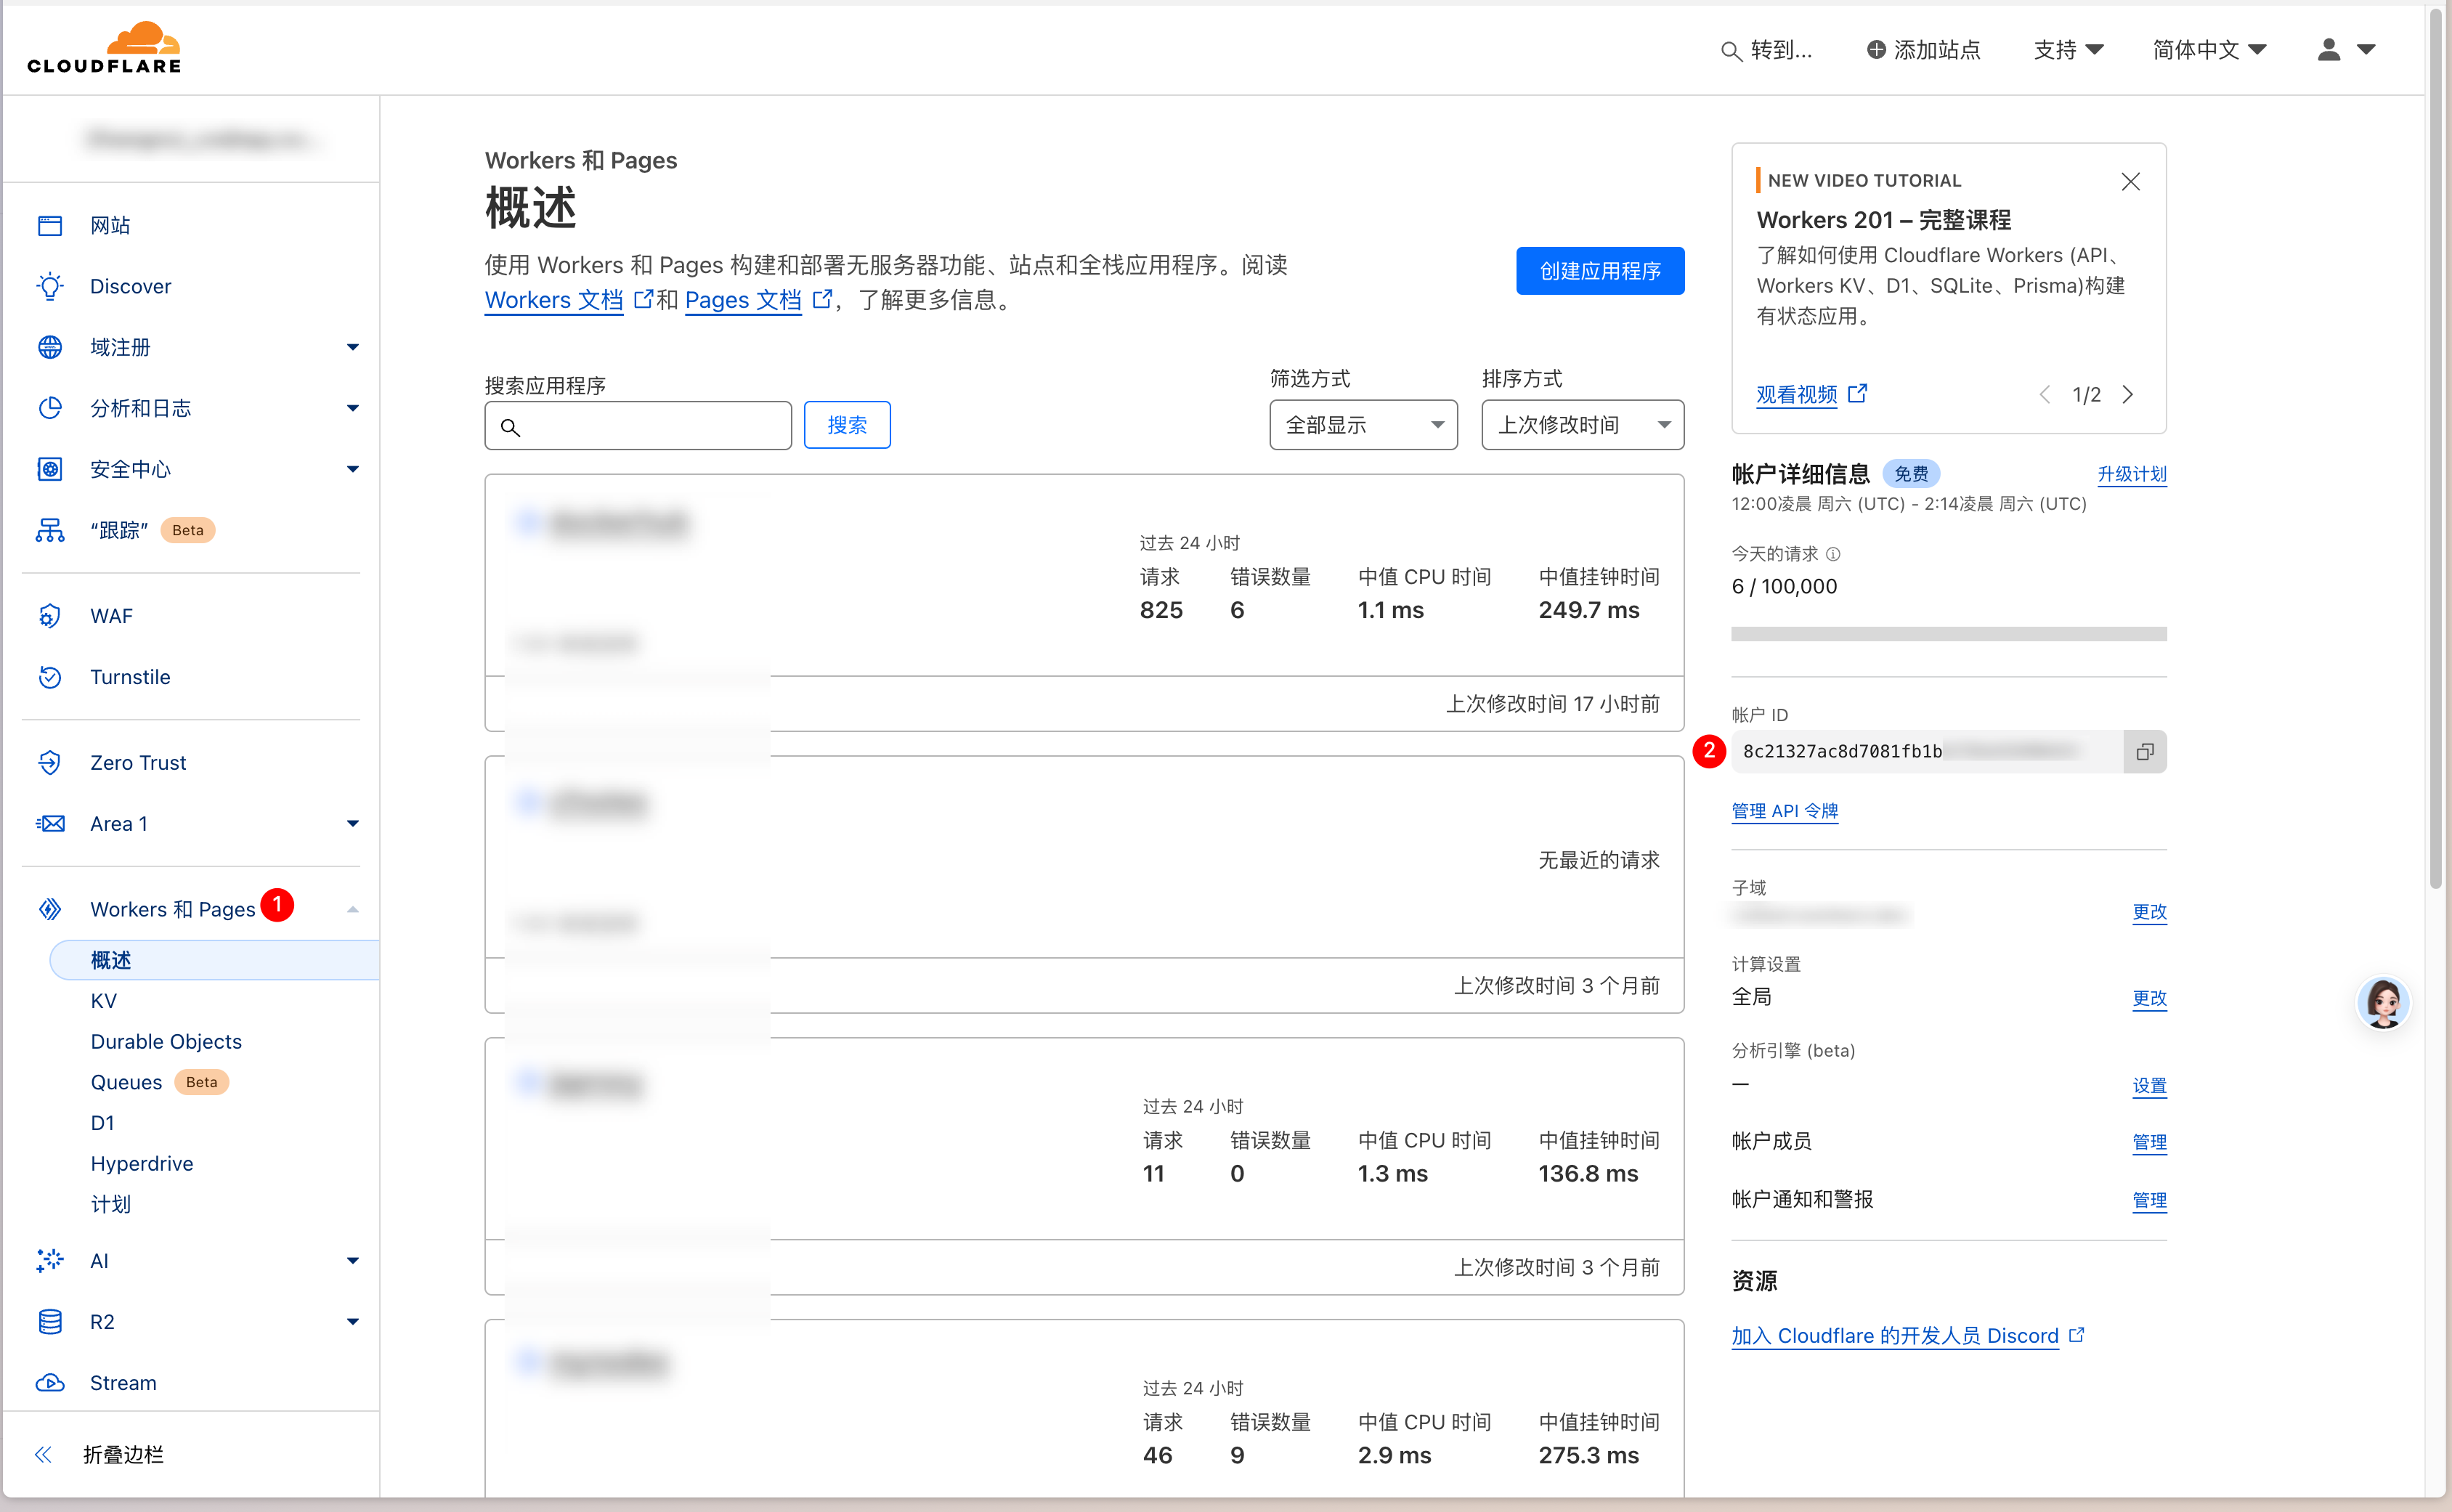Select D1 in the sidebar
2452x1512 pixels.
(x=102, y=1123)
